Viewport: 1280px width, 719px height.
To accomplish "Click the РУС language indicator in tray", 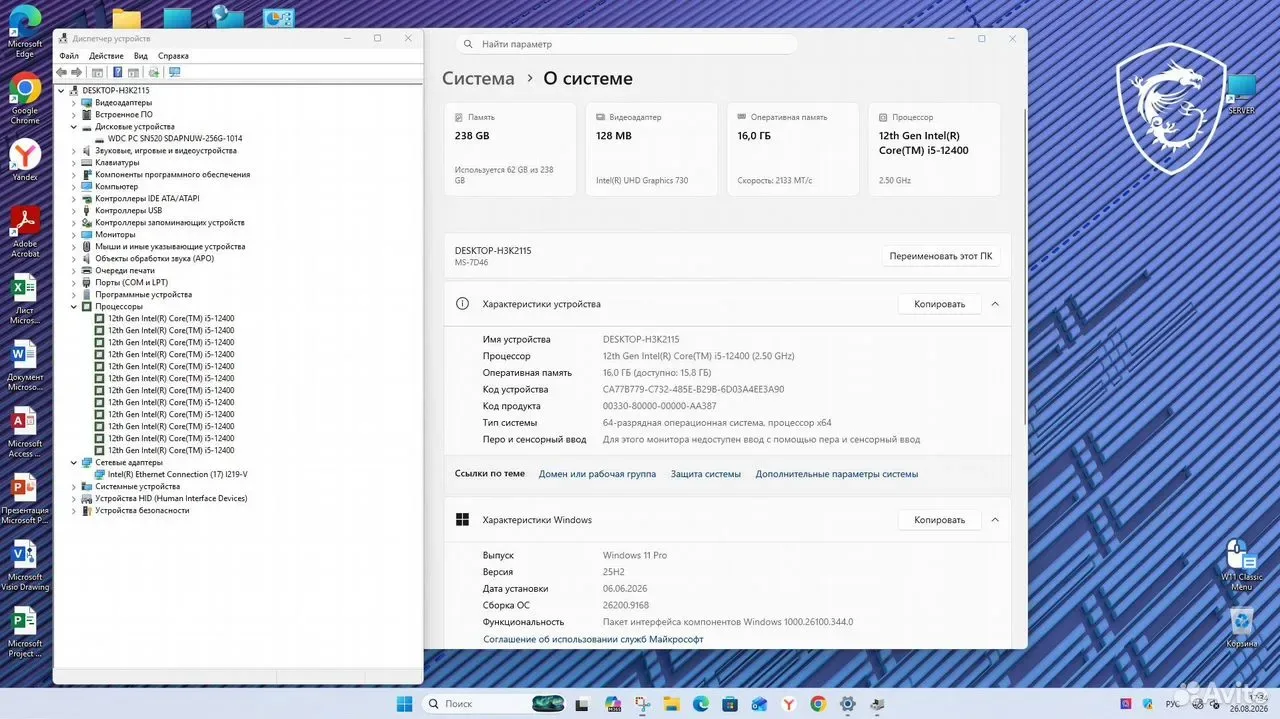I will [x=1172, y=704].
